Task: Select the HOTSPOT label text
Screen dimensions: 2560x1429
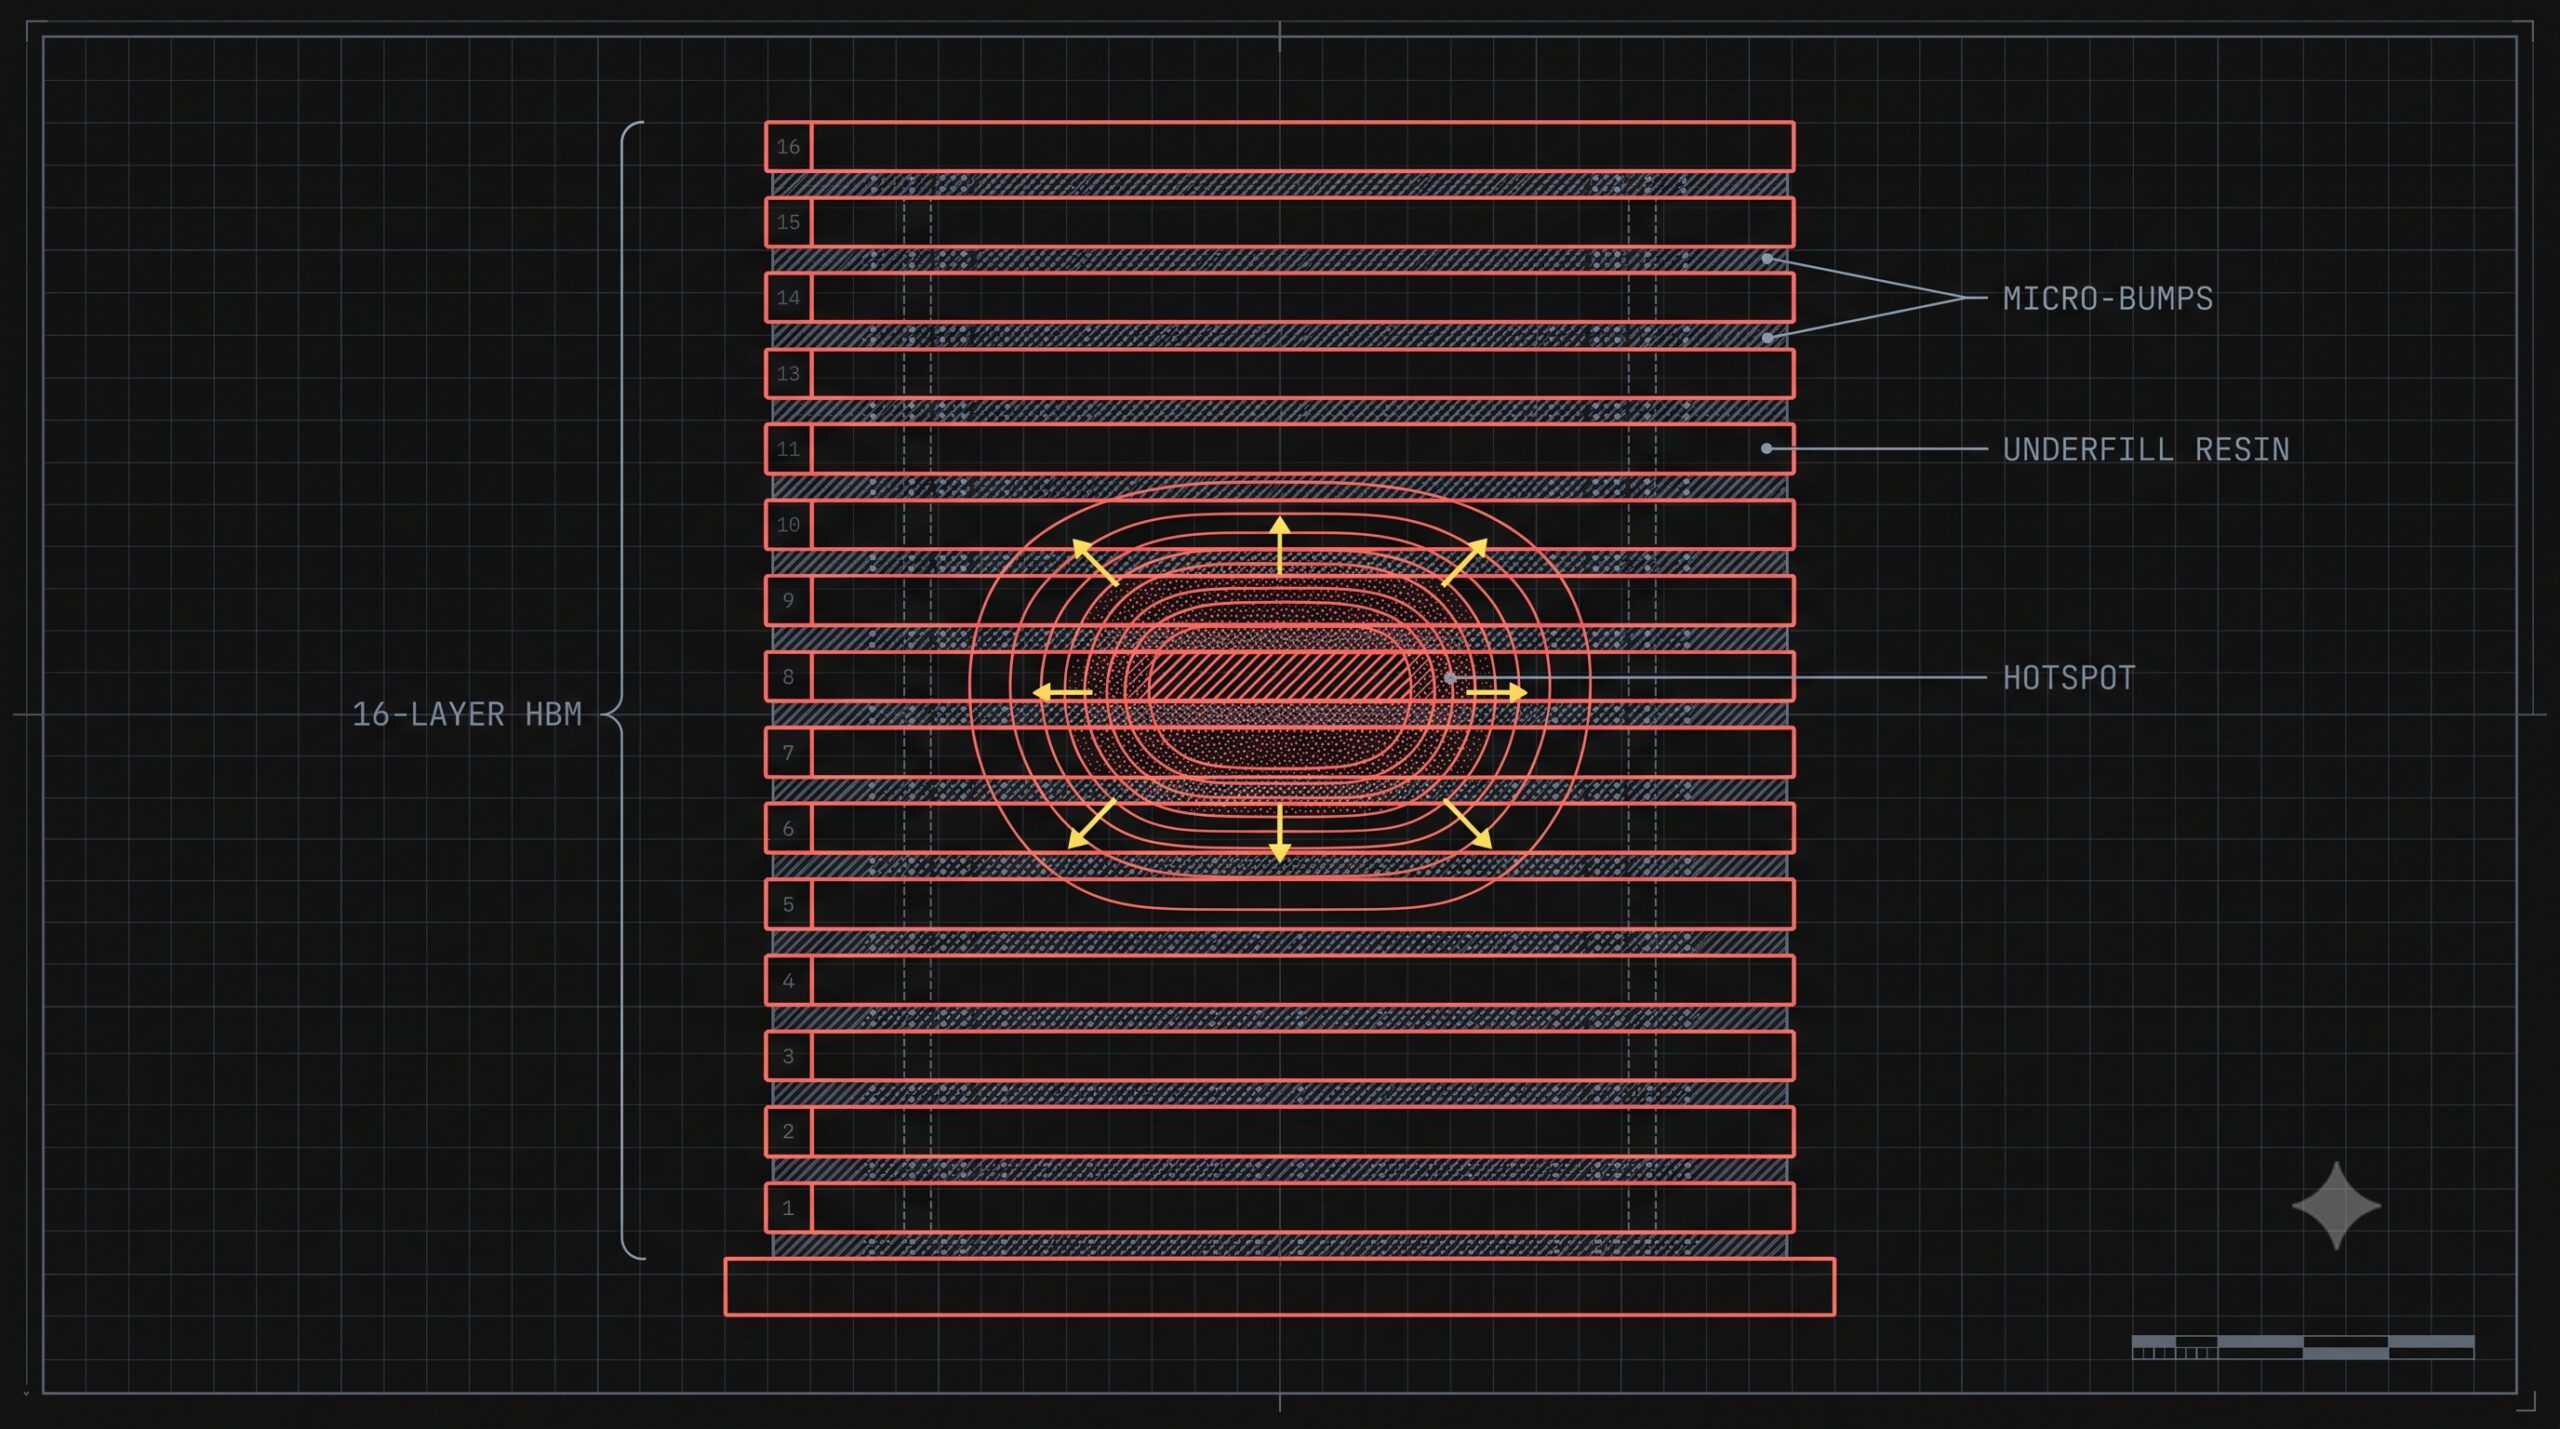Action: 2069,678
